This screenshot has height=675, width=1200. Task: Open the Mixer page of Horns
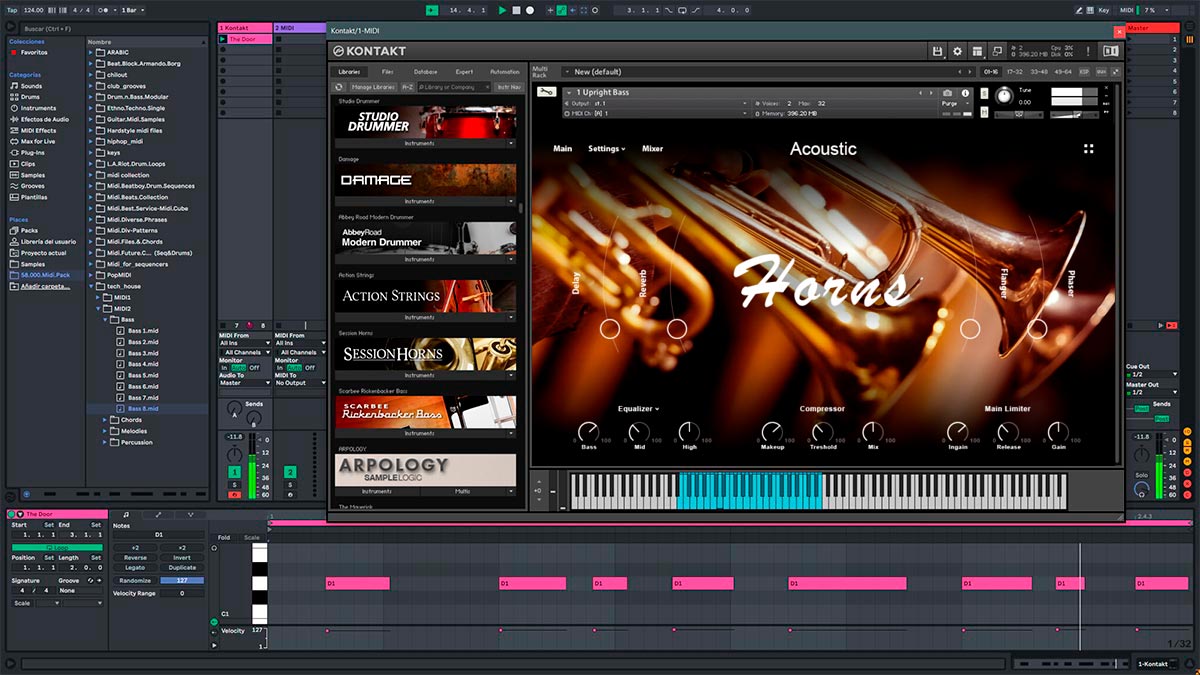coord(652,149)
